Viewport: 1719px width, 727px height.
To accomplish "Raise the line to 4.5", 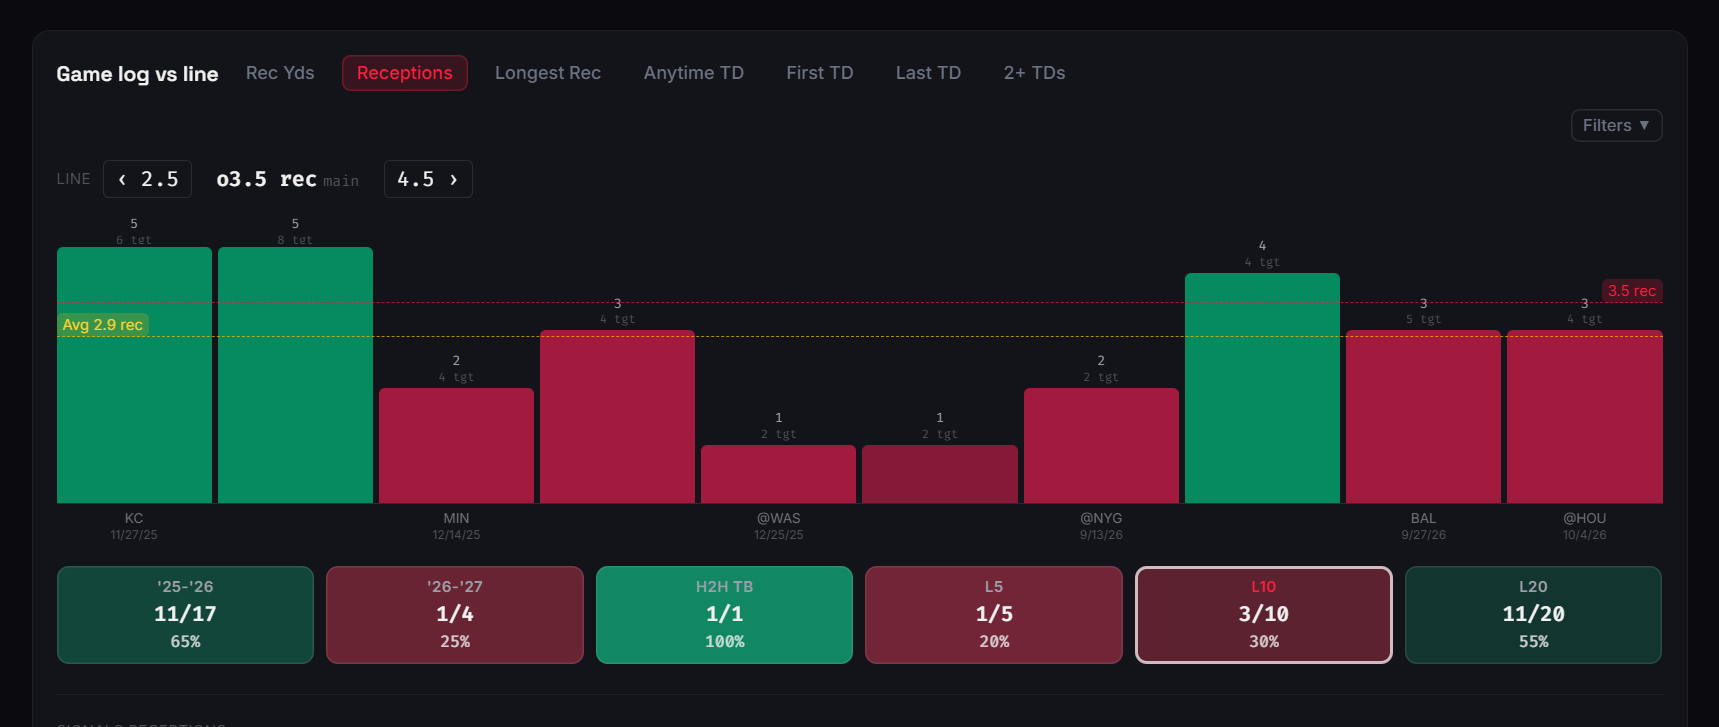I will coord(428,179).
